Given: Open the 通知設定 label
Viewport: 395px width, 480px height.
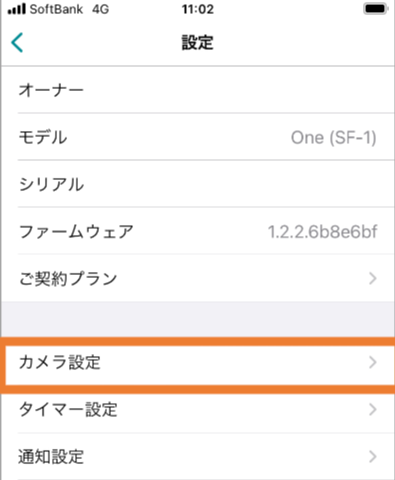Looking at the screenshot, I should pyautogui.click(x=51, y=457).
